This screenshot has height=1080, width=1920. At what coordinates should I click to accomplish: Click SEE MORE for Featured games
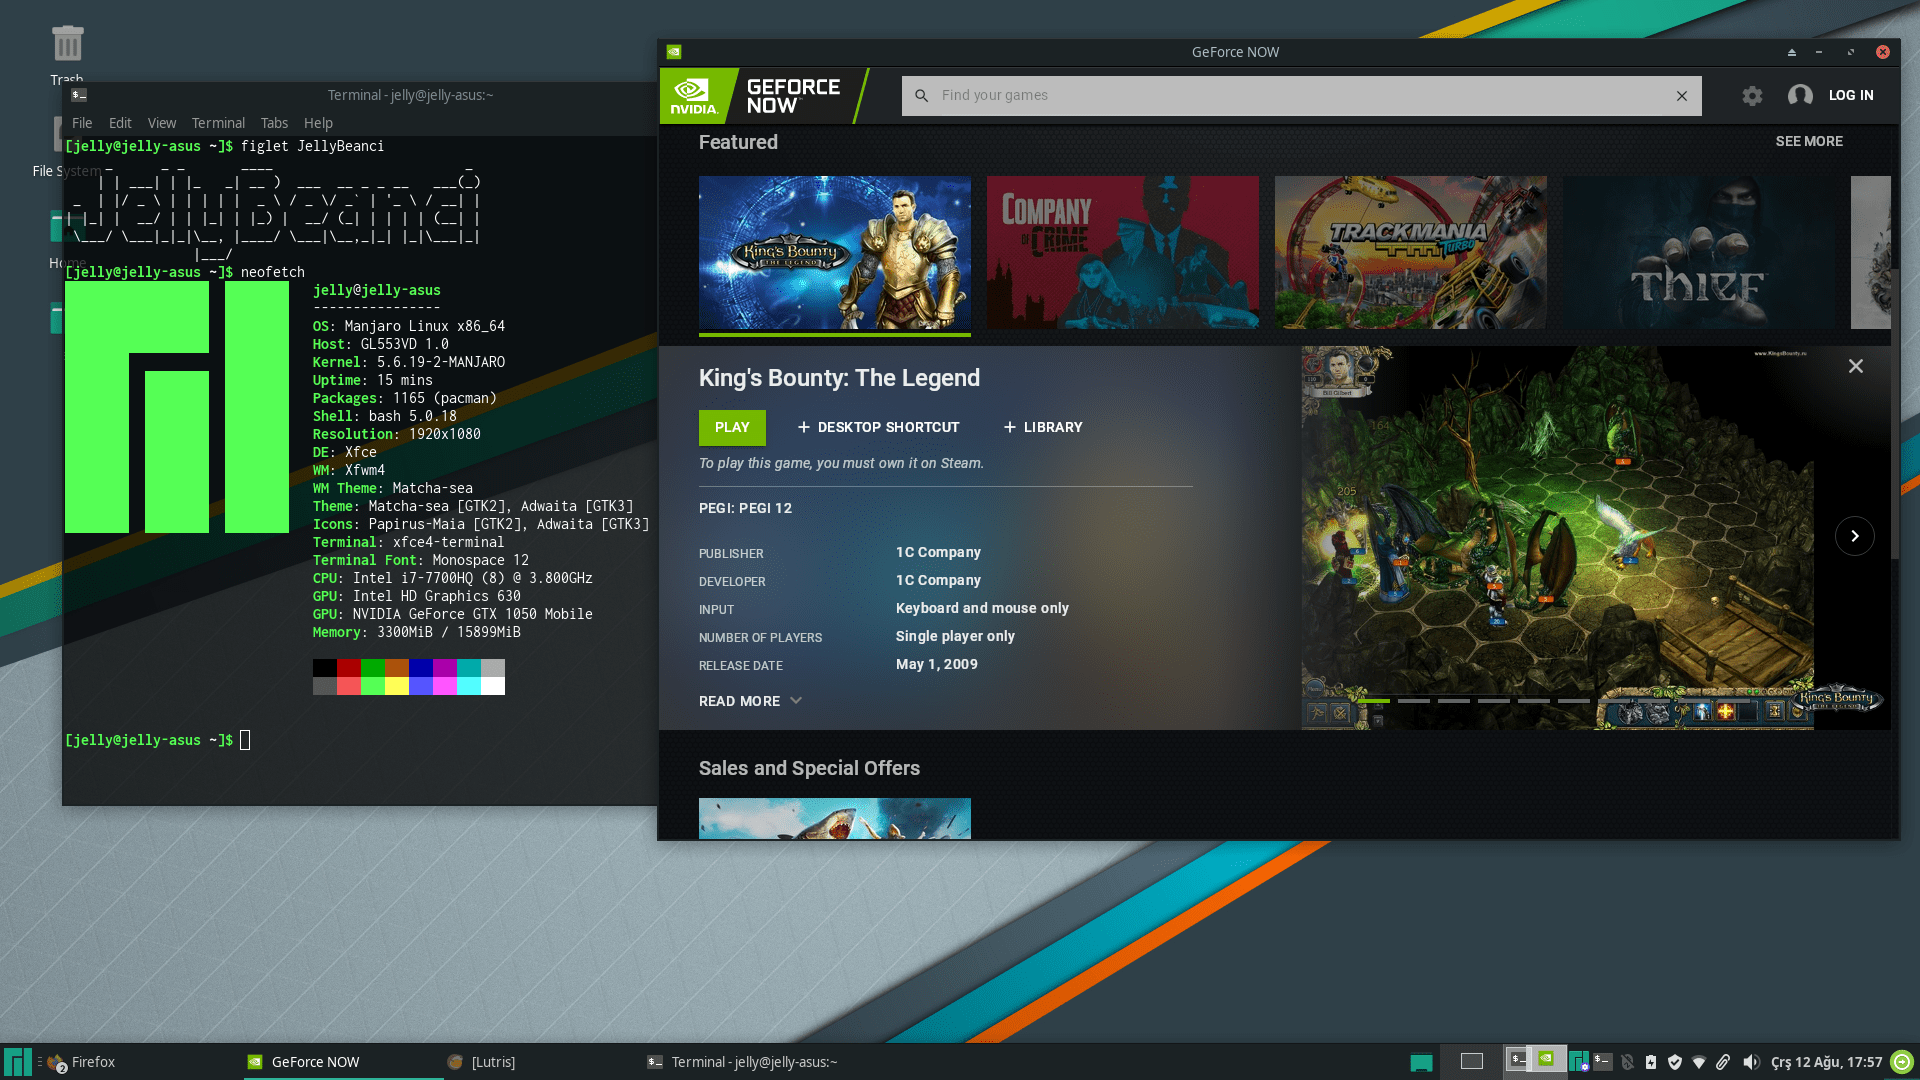(1808, 141)
